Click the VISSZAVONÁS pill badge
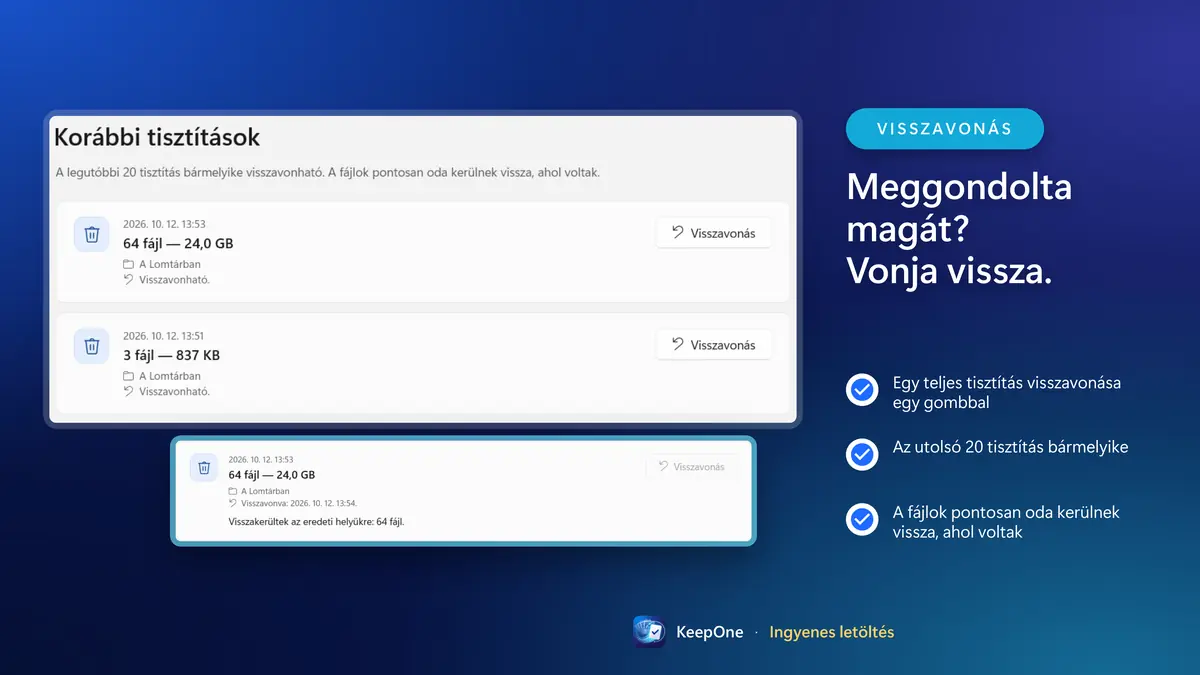 (x=944, y=129)
